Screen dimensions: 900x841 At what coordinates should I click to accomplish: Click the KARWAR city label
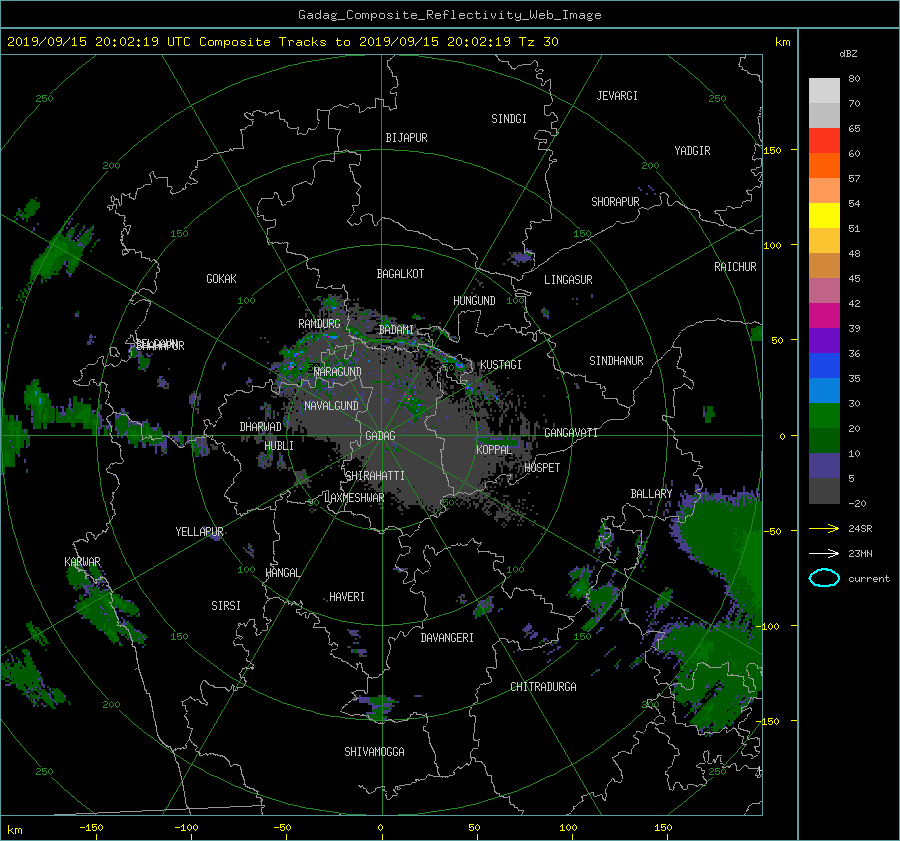82,561
